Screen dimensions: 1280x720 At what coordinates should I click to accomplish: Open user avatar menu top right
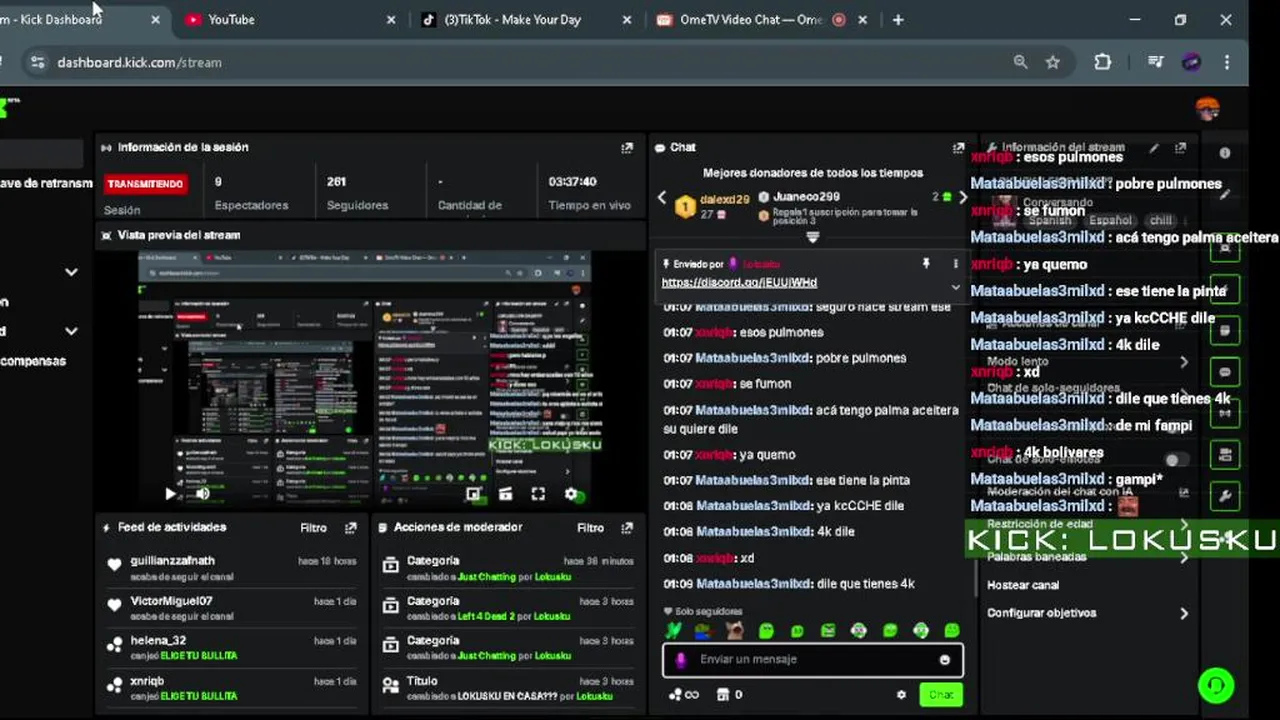pyautogui.click(x=1207, y=108)
